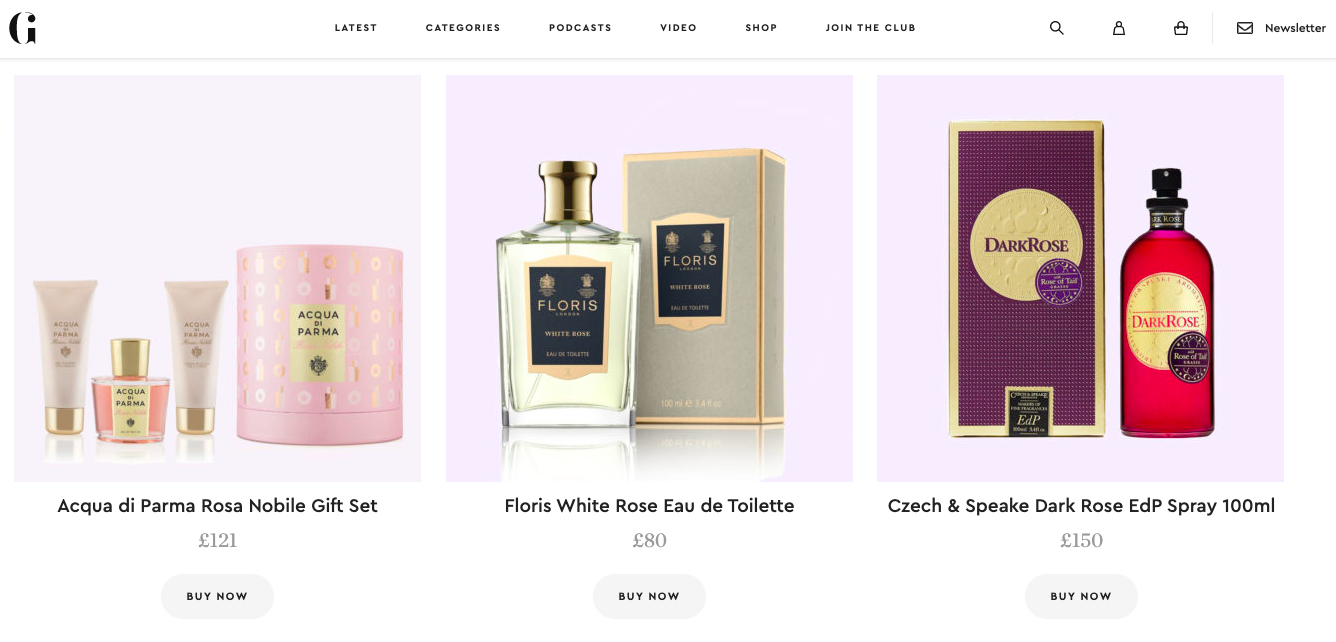Select Join The Club link
This screenshot has width=1336, height=642.
871,28
